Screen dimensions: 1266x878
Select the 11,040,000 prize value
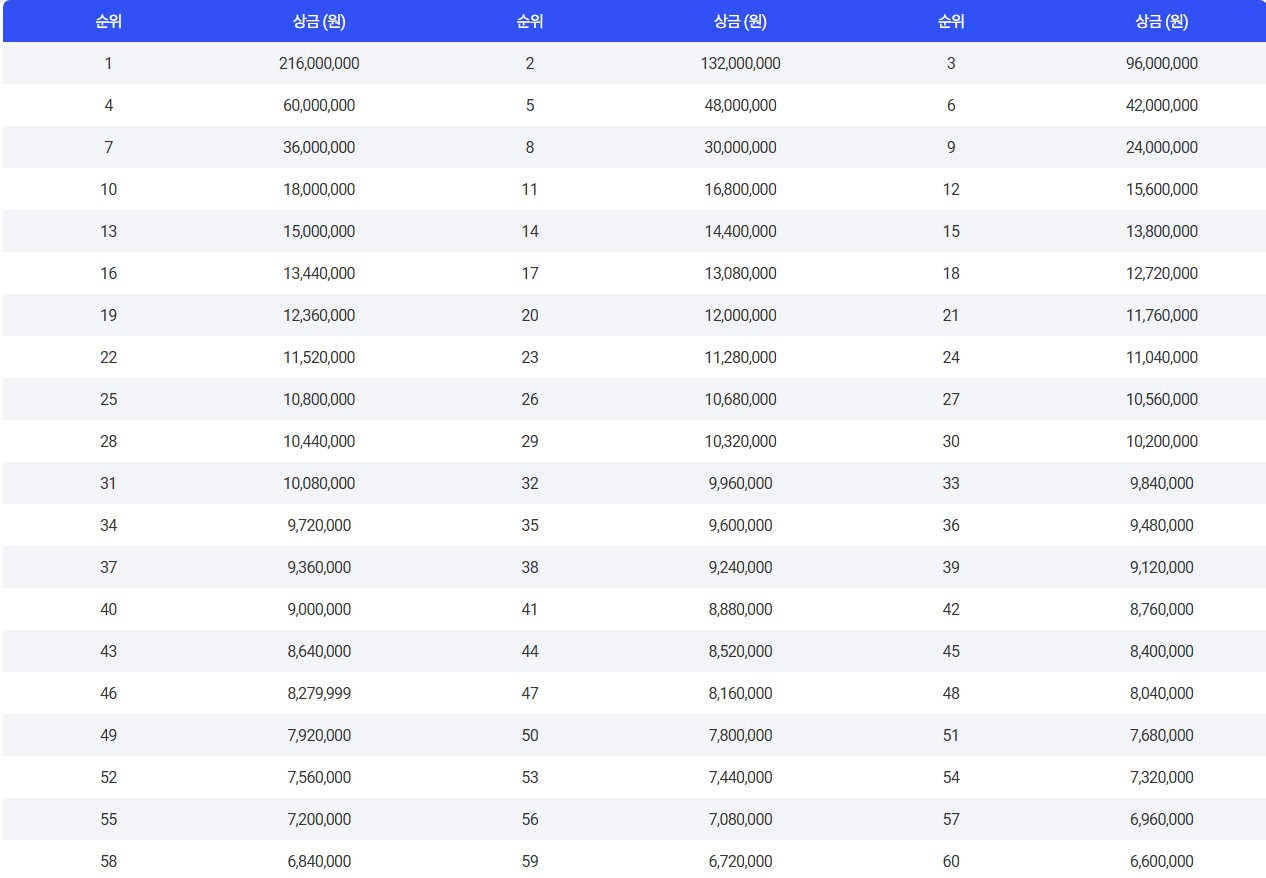1162,357
